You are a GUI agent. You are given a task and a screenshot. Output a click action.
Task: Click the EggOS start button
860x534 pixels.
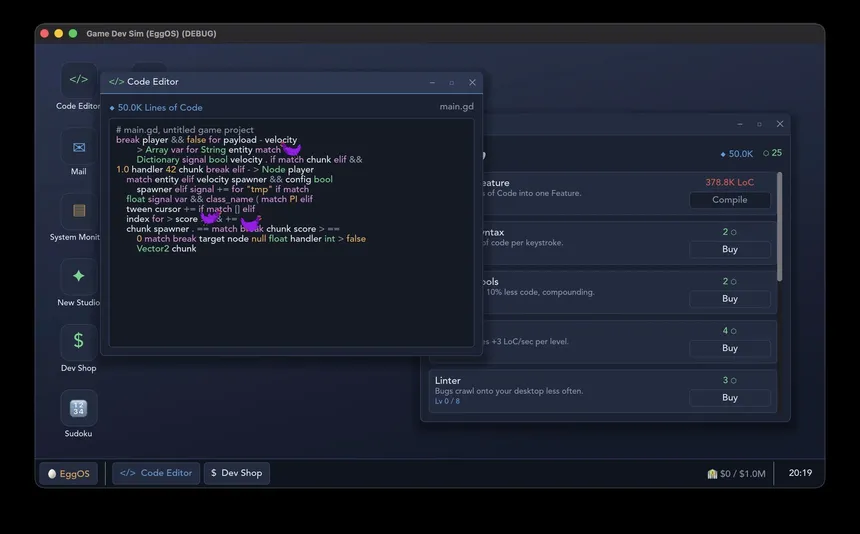click(x=69, y=473)
